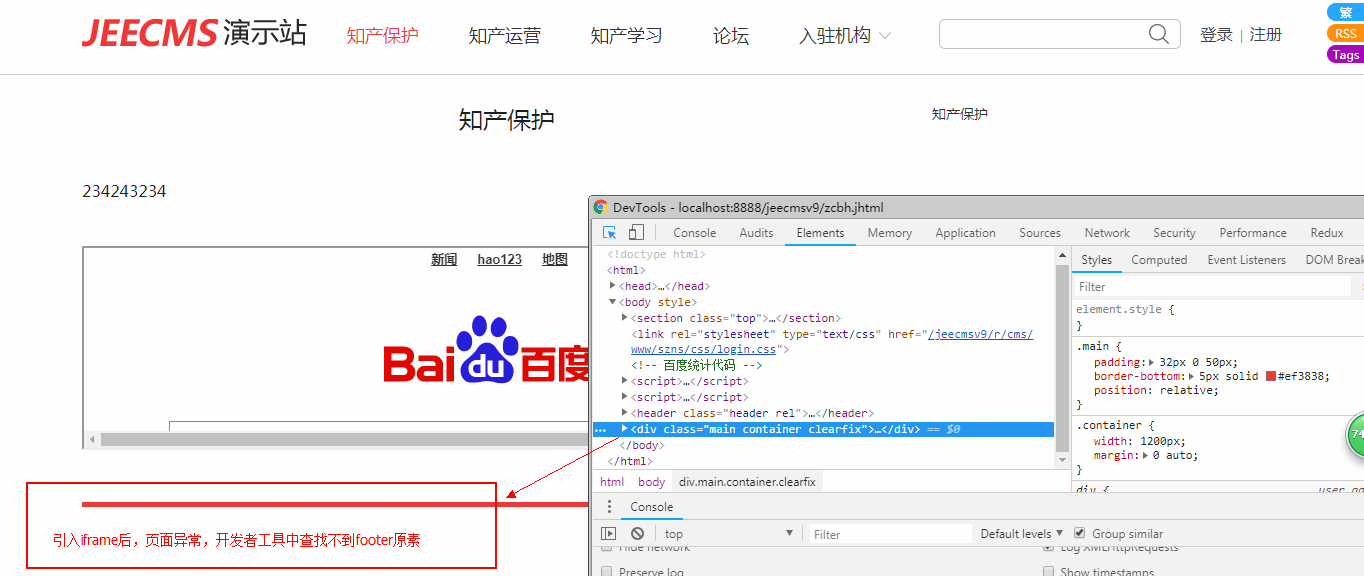Click the three dots beside selected div row
Viewport: 1364px width, 576px height.
coord(600,429)
